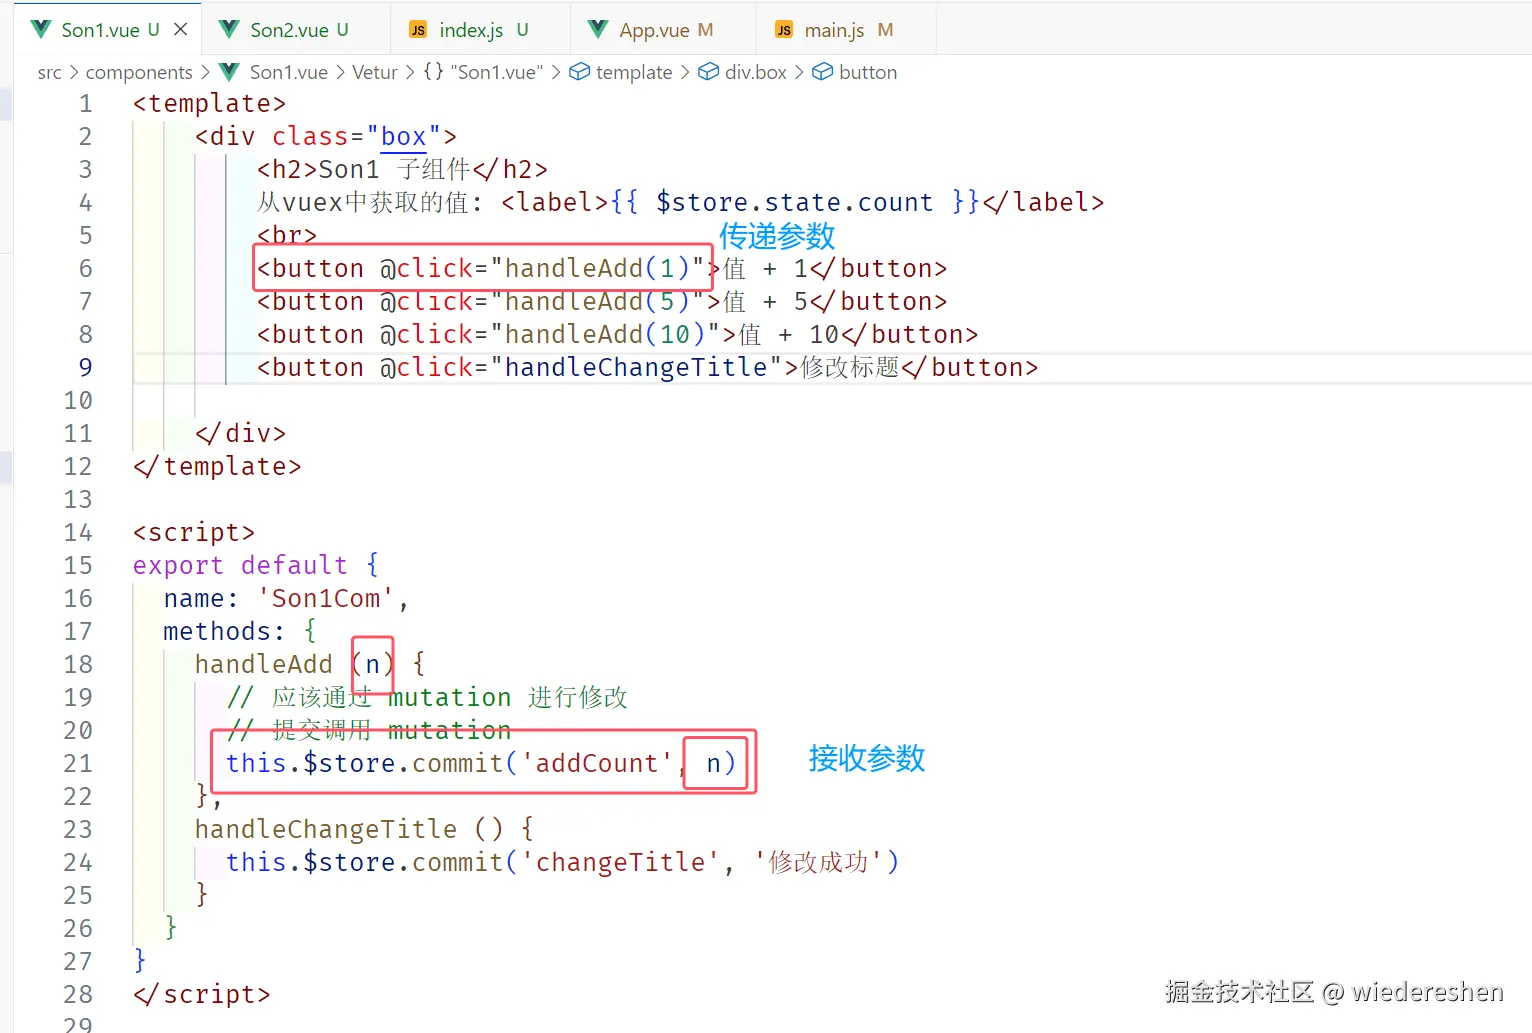Click line number 1 in gutter
This screenshot has width=1532, height=1033.
coord(85,104)
